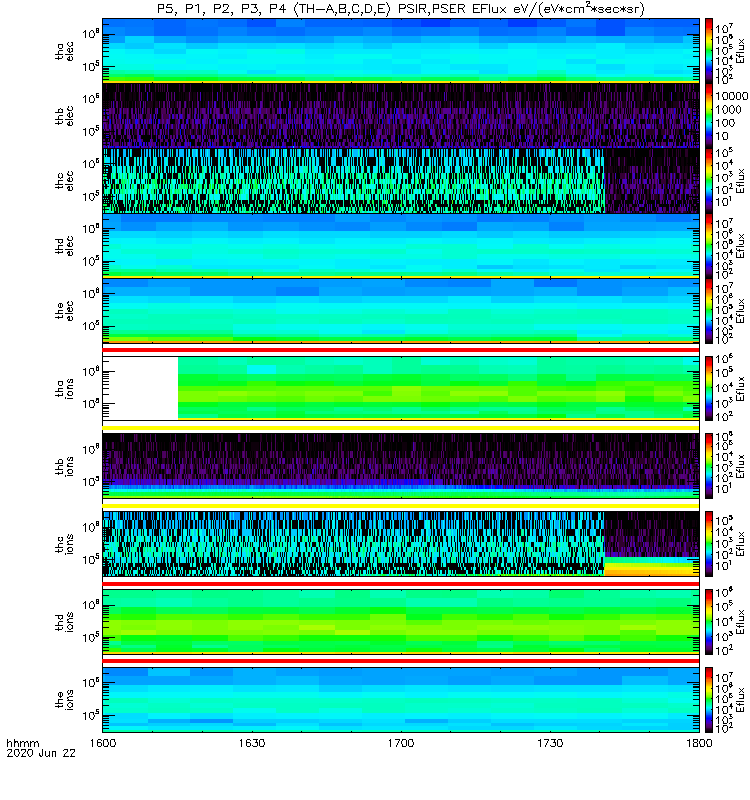Click the 1700 time axis label
Screen dimensions: 750x800
(401, 743)
